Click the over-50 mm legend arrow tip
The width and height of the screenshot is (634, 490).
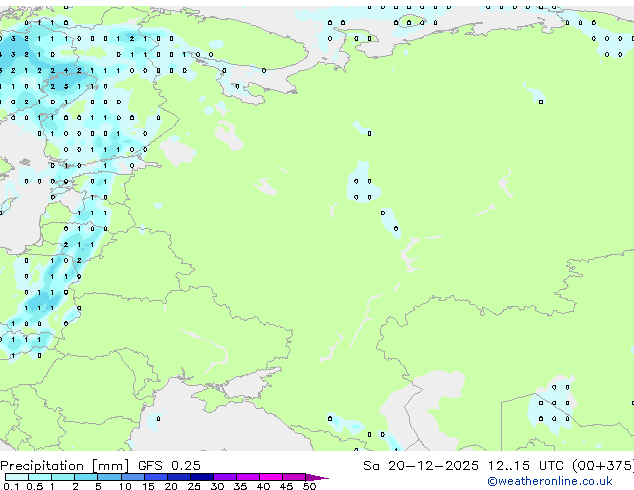coord(317,477)
